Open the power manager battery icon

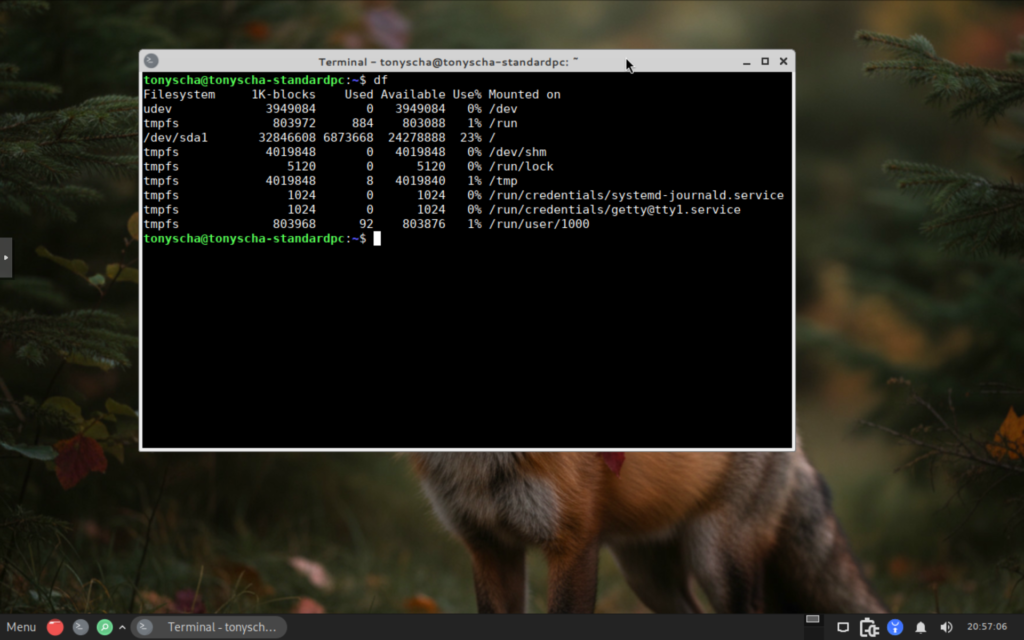(x=869, y=627)
